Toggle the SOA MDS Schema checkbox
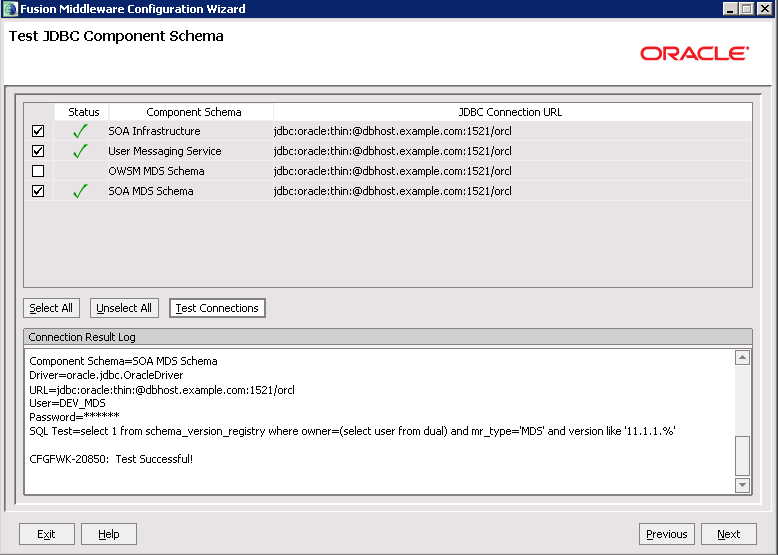 (38, 191)
